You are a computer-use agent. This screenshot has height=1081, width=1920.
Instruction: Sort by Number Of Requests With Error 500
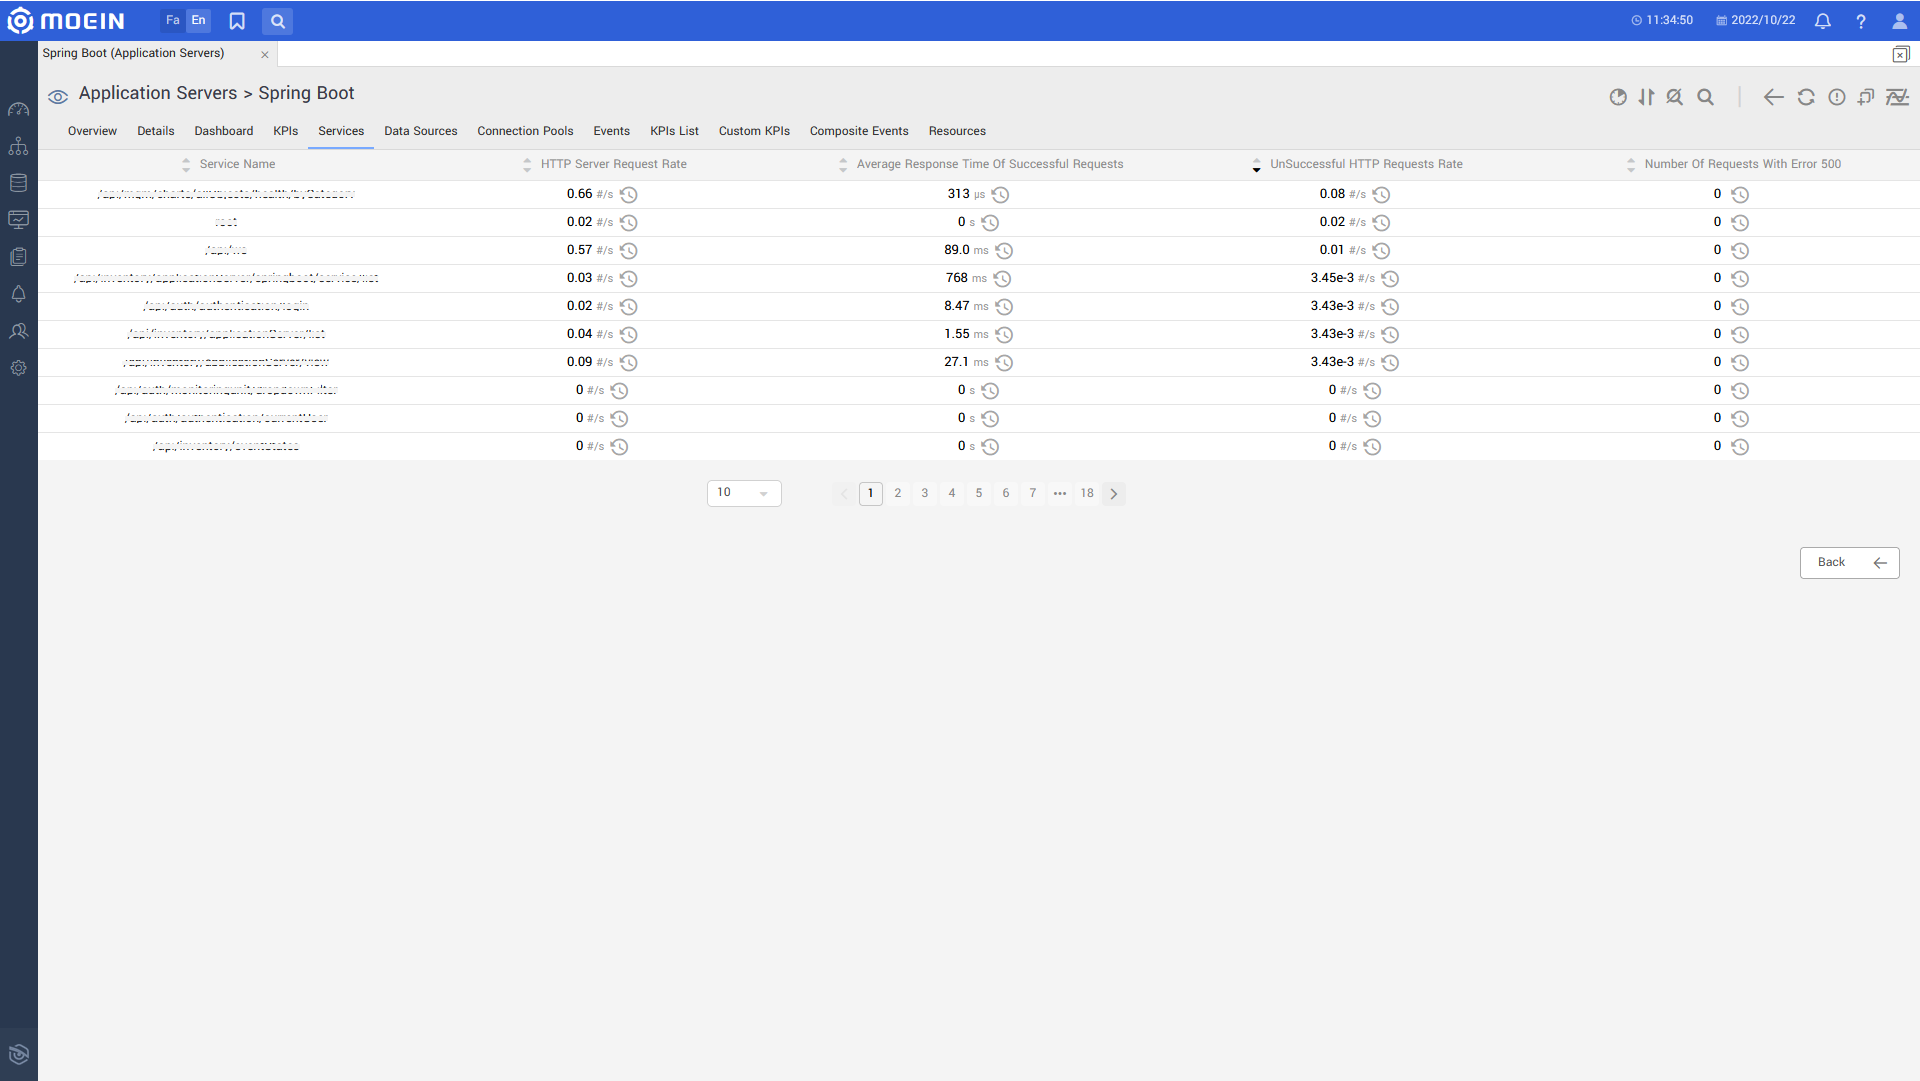click(x=1631, y=165)
